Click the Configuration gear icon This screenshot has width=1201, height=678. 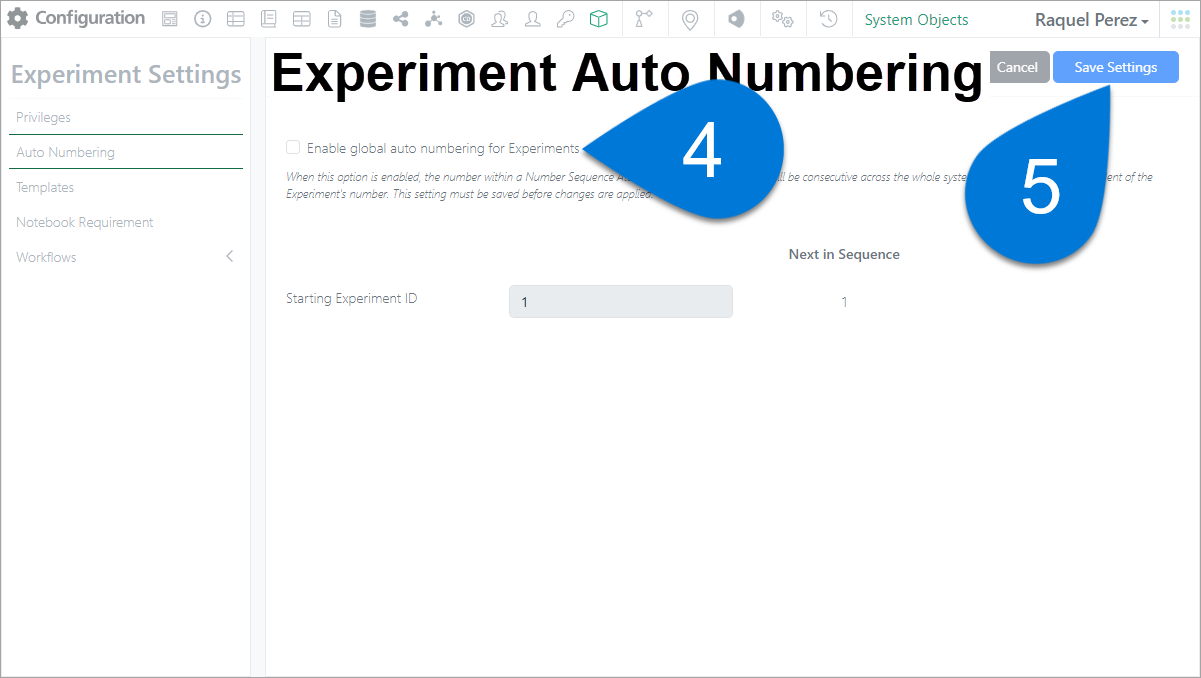(18, 19)
